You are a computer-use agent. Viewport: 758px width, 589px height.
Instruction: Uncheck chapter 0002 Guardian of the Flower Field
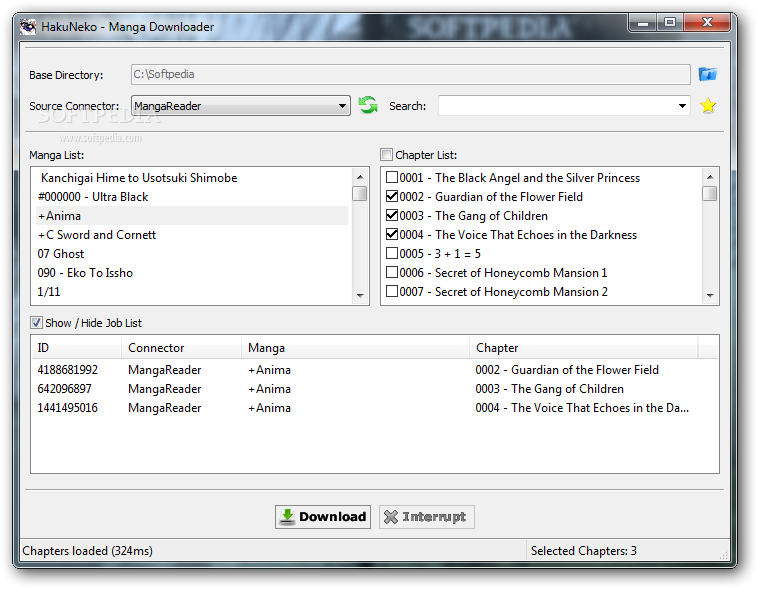tap(392, 196)
